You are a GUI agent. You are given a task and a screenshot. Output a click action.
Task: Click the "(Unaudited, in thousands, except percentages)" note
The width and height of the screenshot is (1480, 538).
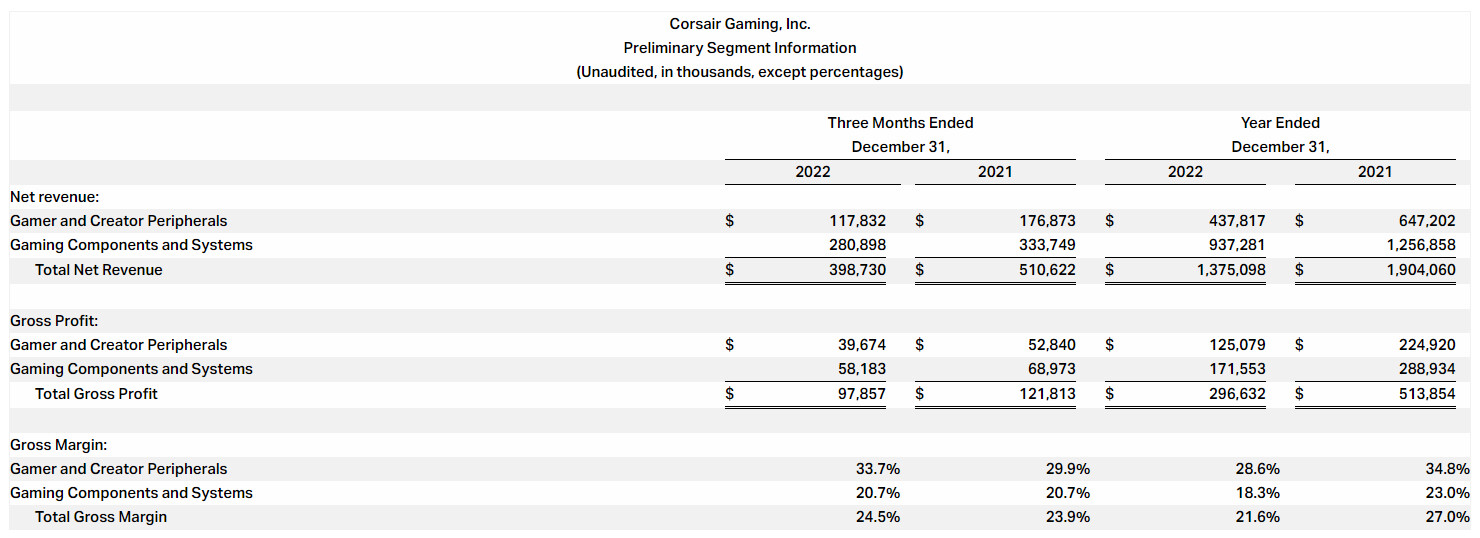click(740, 72)
